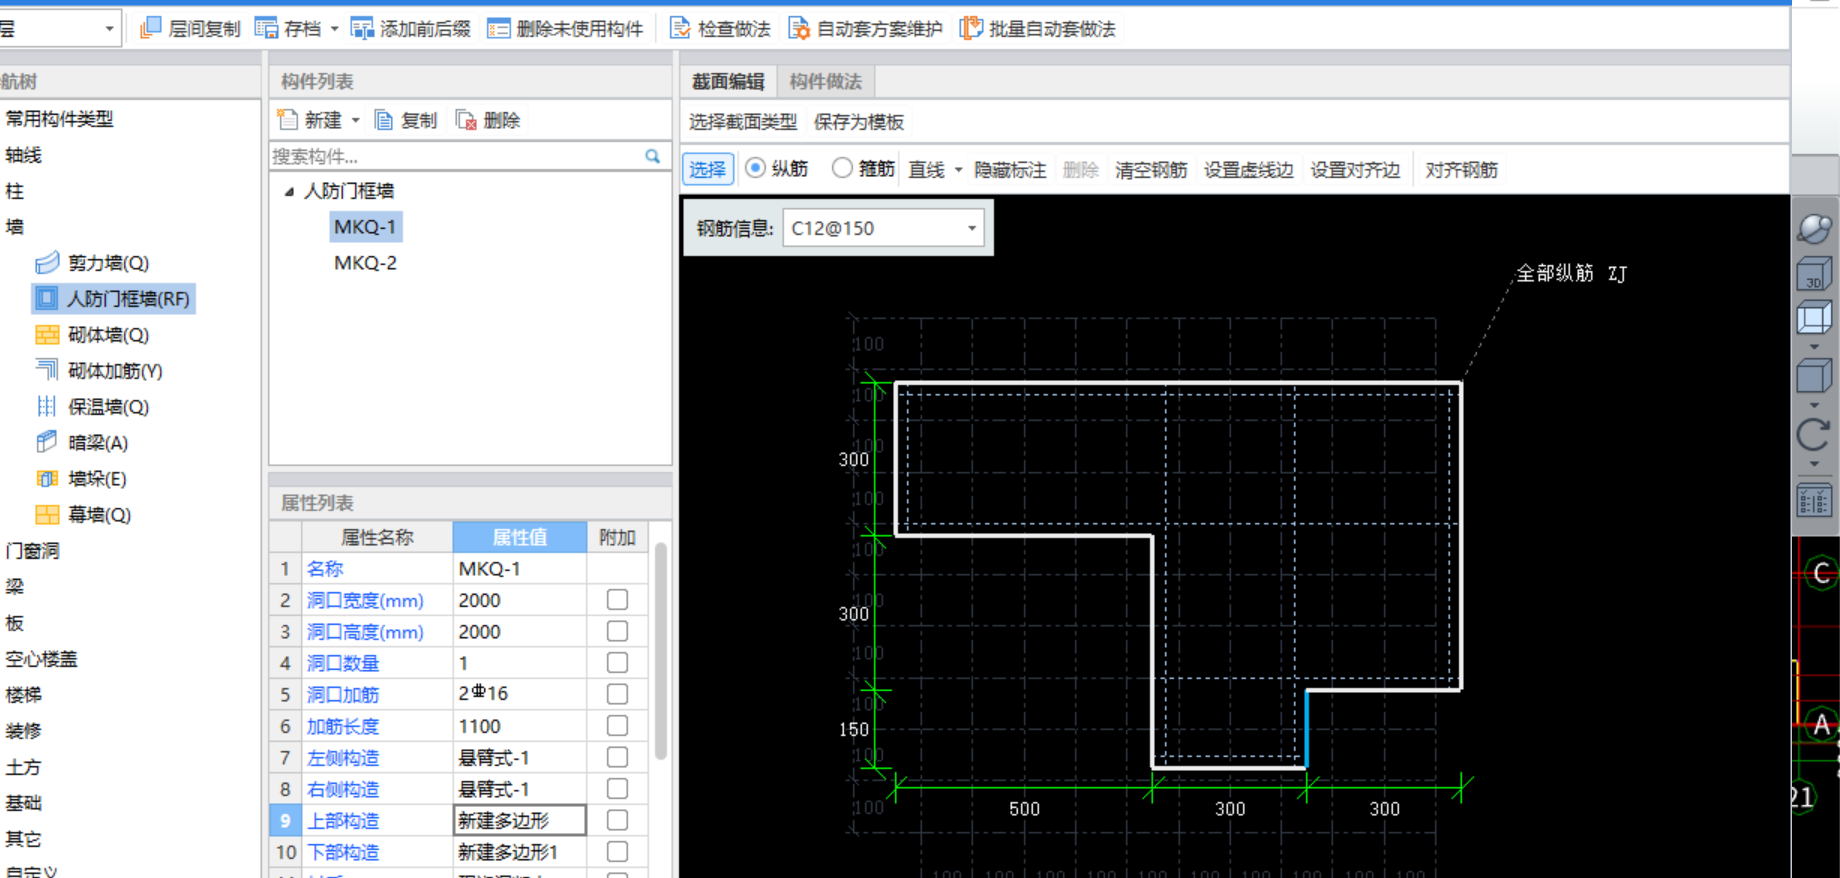Click 选择 button in section toolbar
1840x878 pixels.
coord(708,169)
